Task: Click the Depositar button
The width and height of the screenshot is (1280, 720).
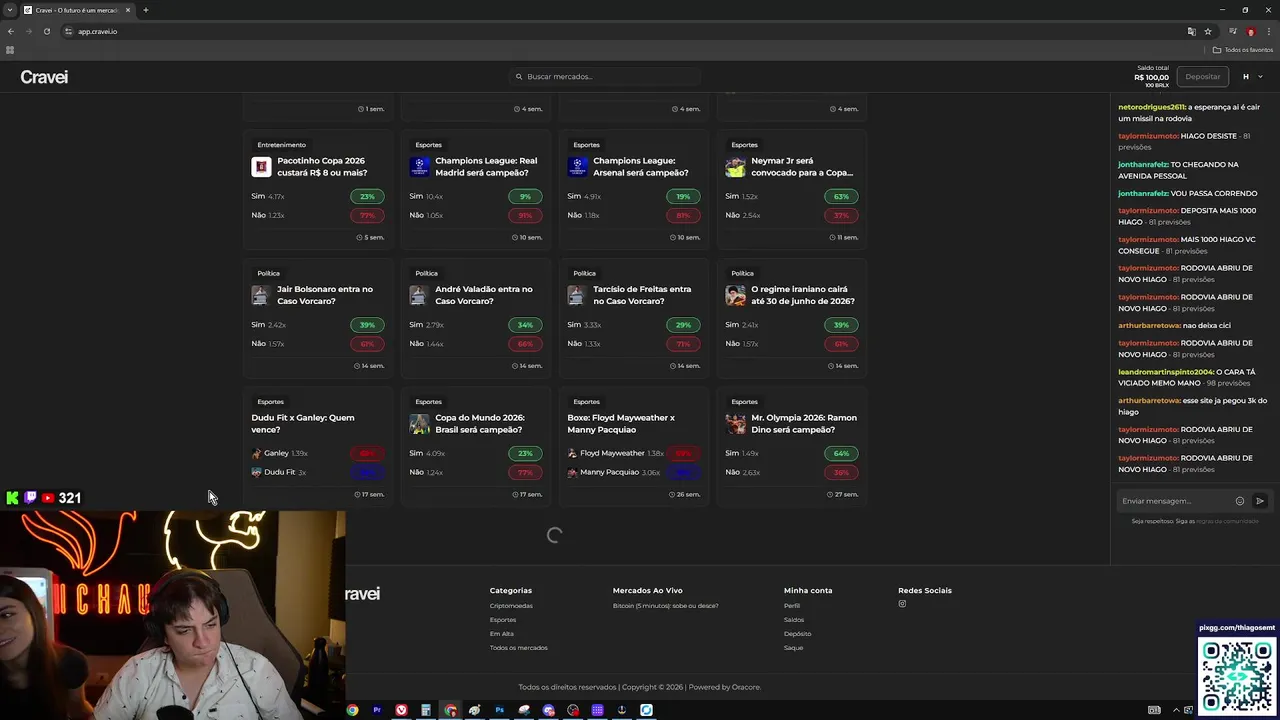Action: [1203, 77]
